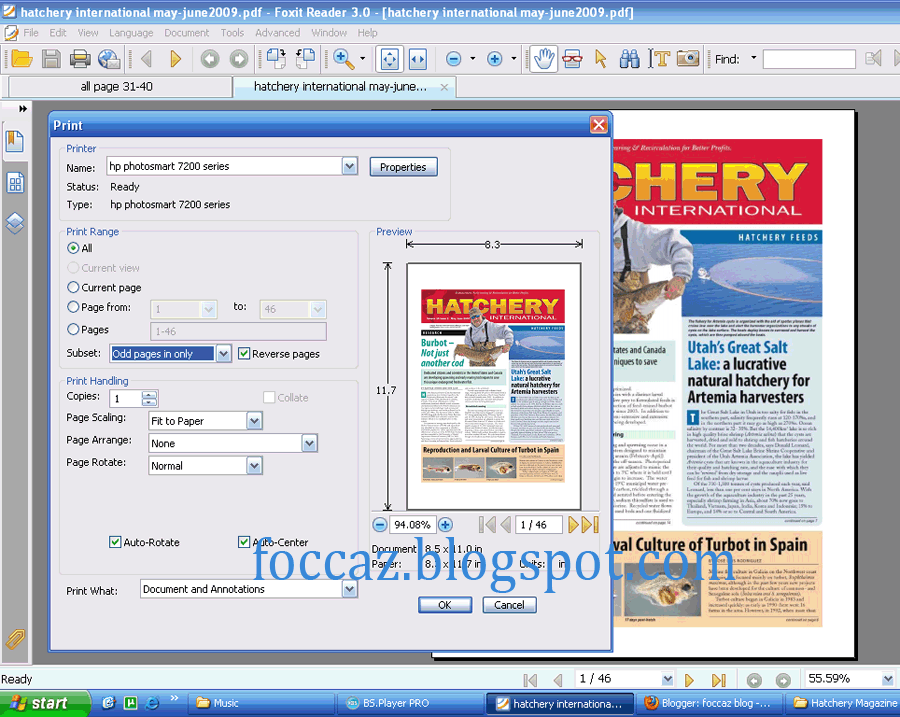Image resolution: width=900 pixels, height=717 pixels.
Task: Click the Fit Page toolbar icon
Action: point(390,59)
